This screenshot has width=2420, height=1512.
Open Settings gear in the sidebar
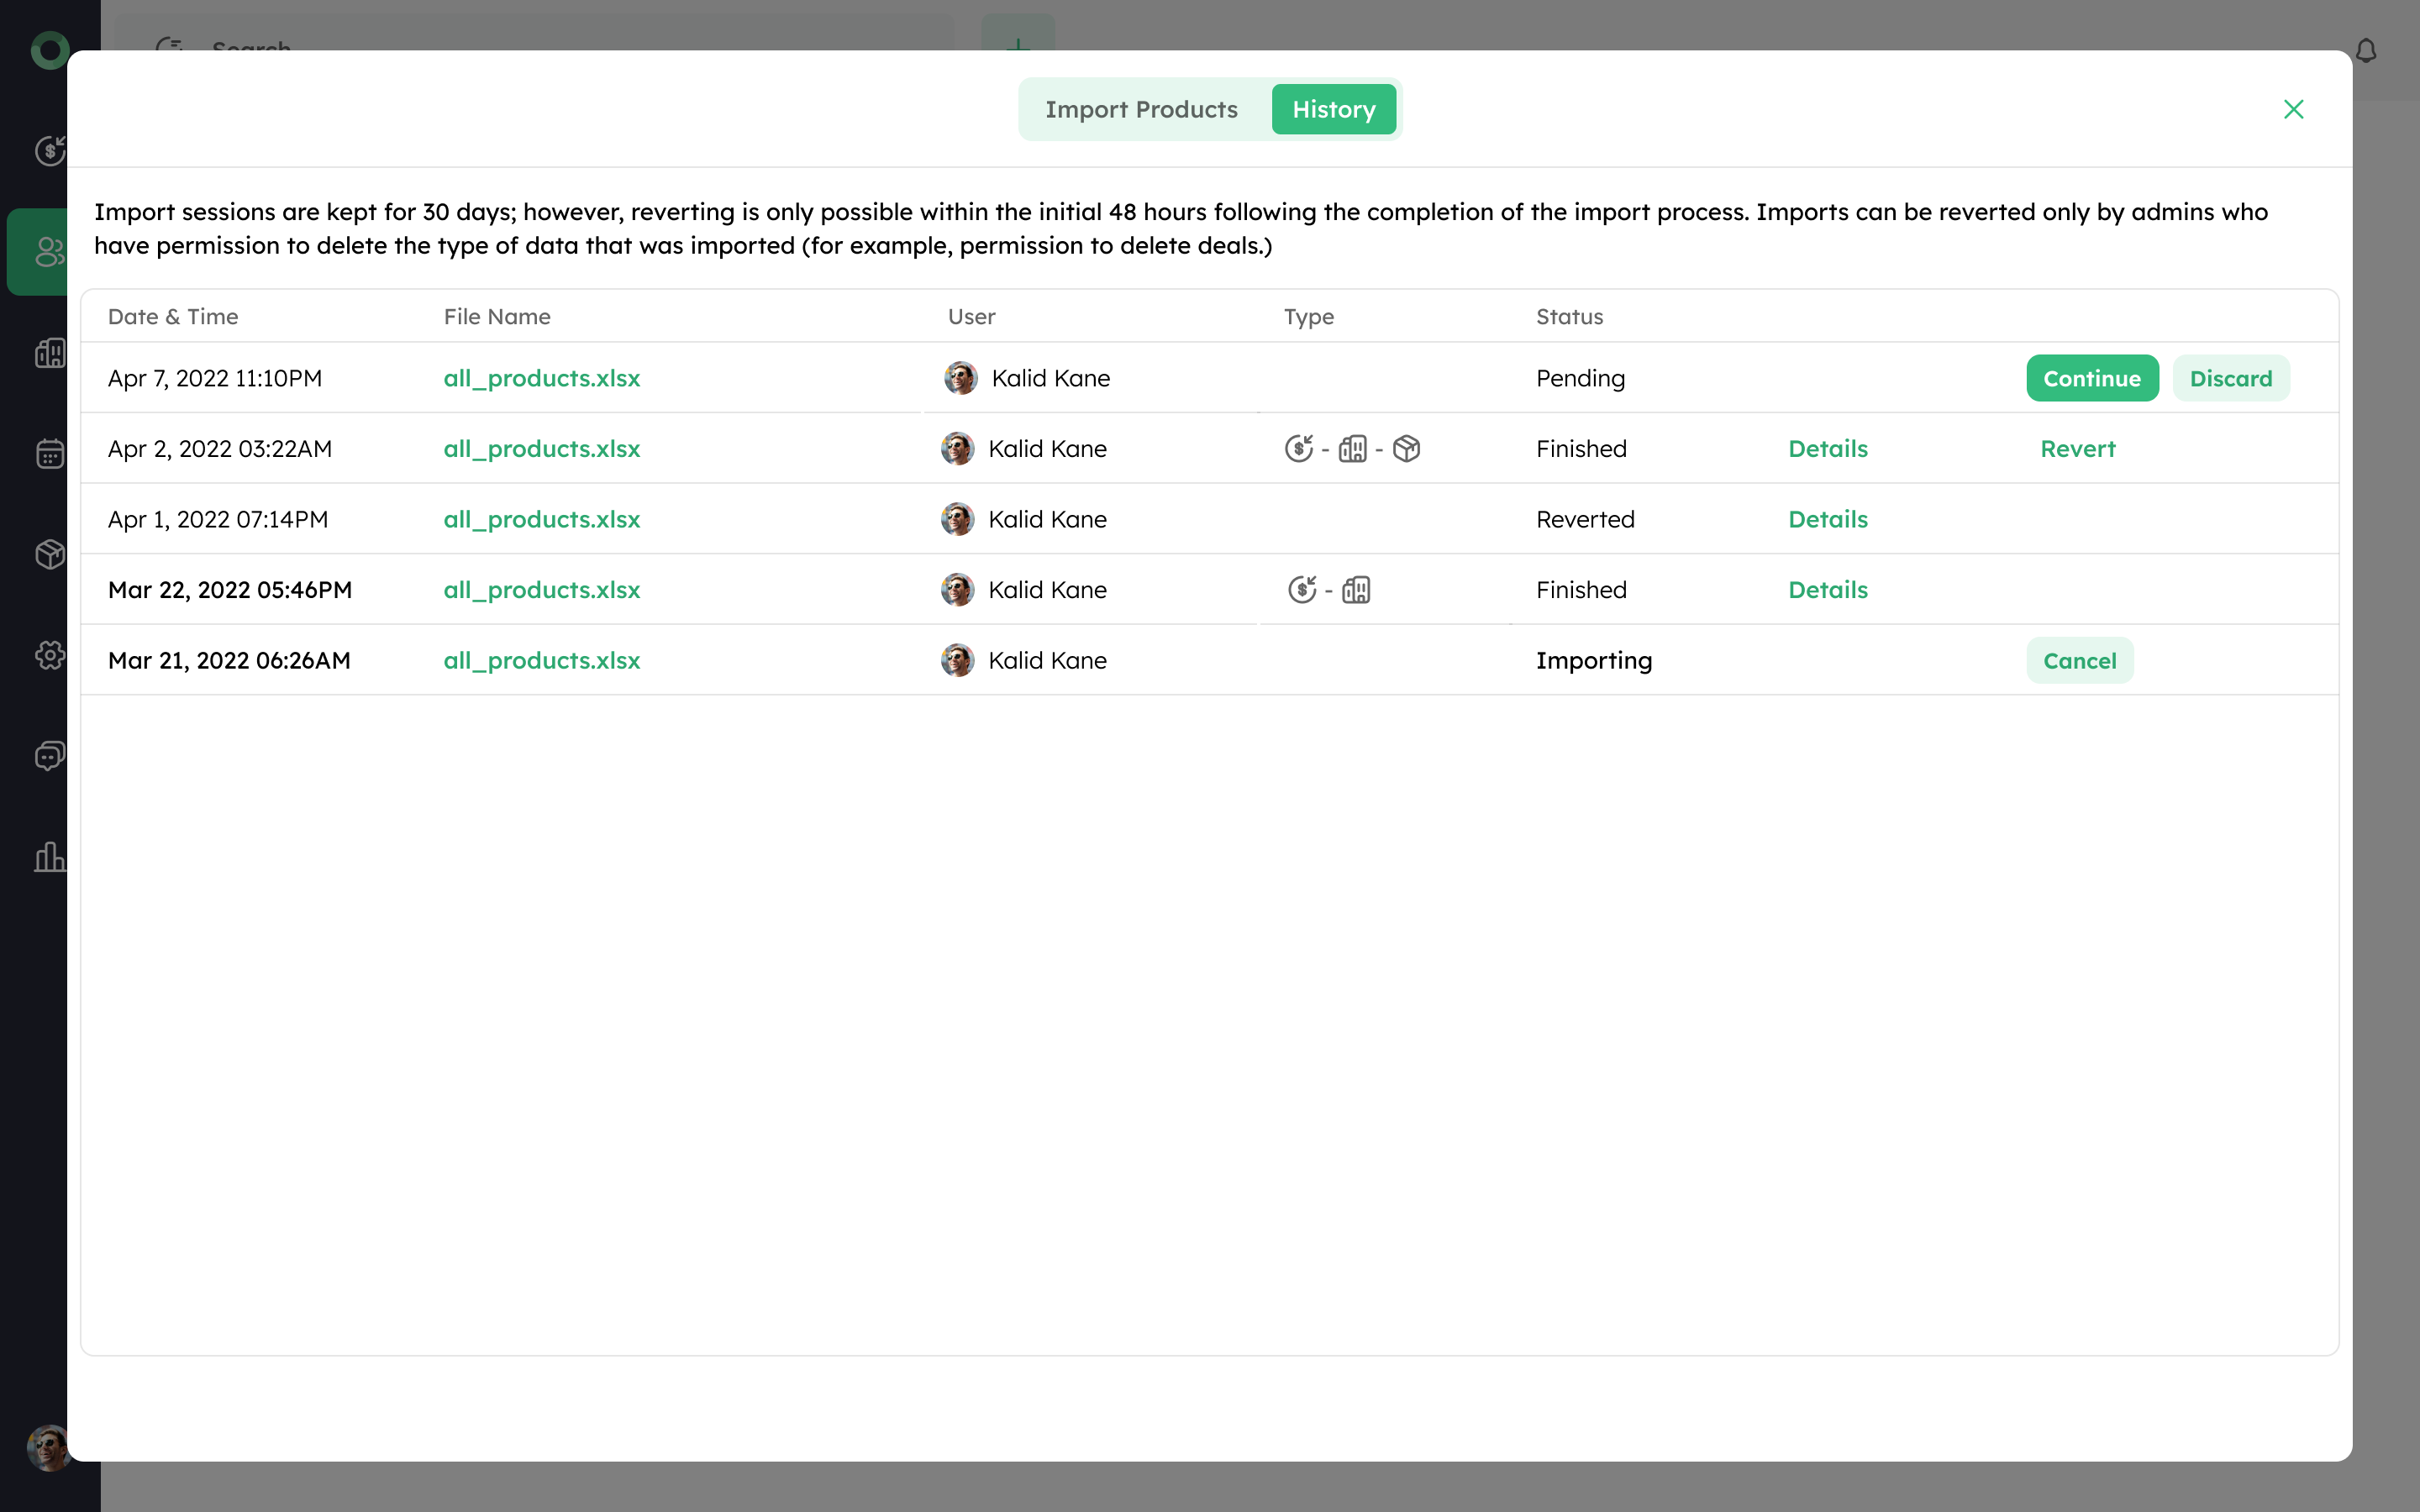click(x=50, y=655)
